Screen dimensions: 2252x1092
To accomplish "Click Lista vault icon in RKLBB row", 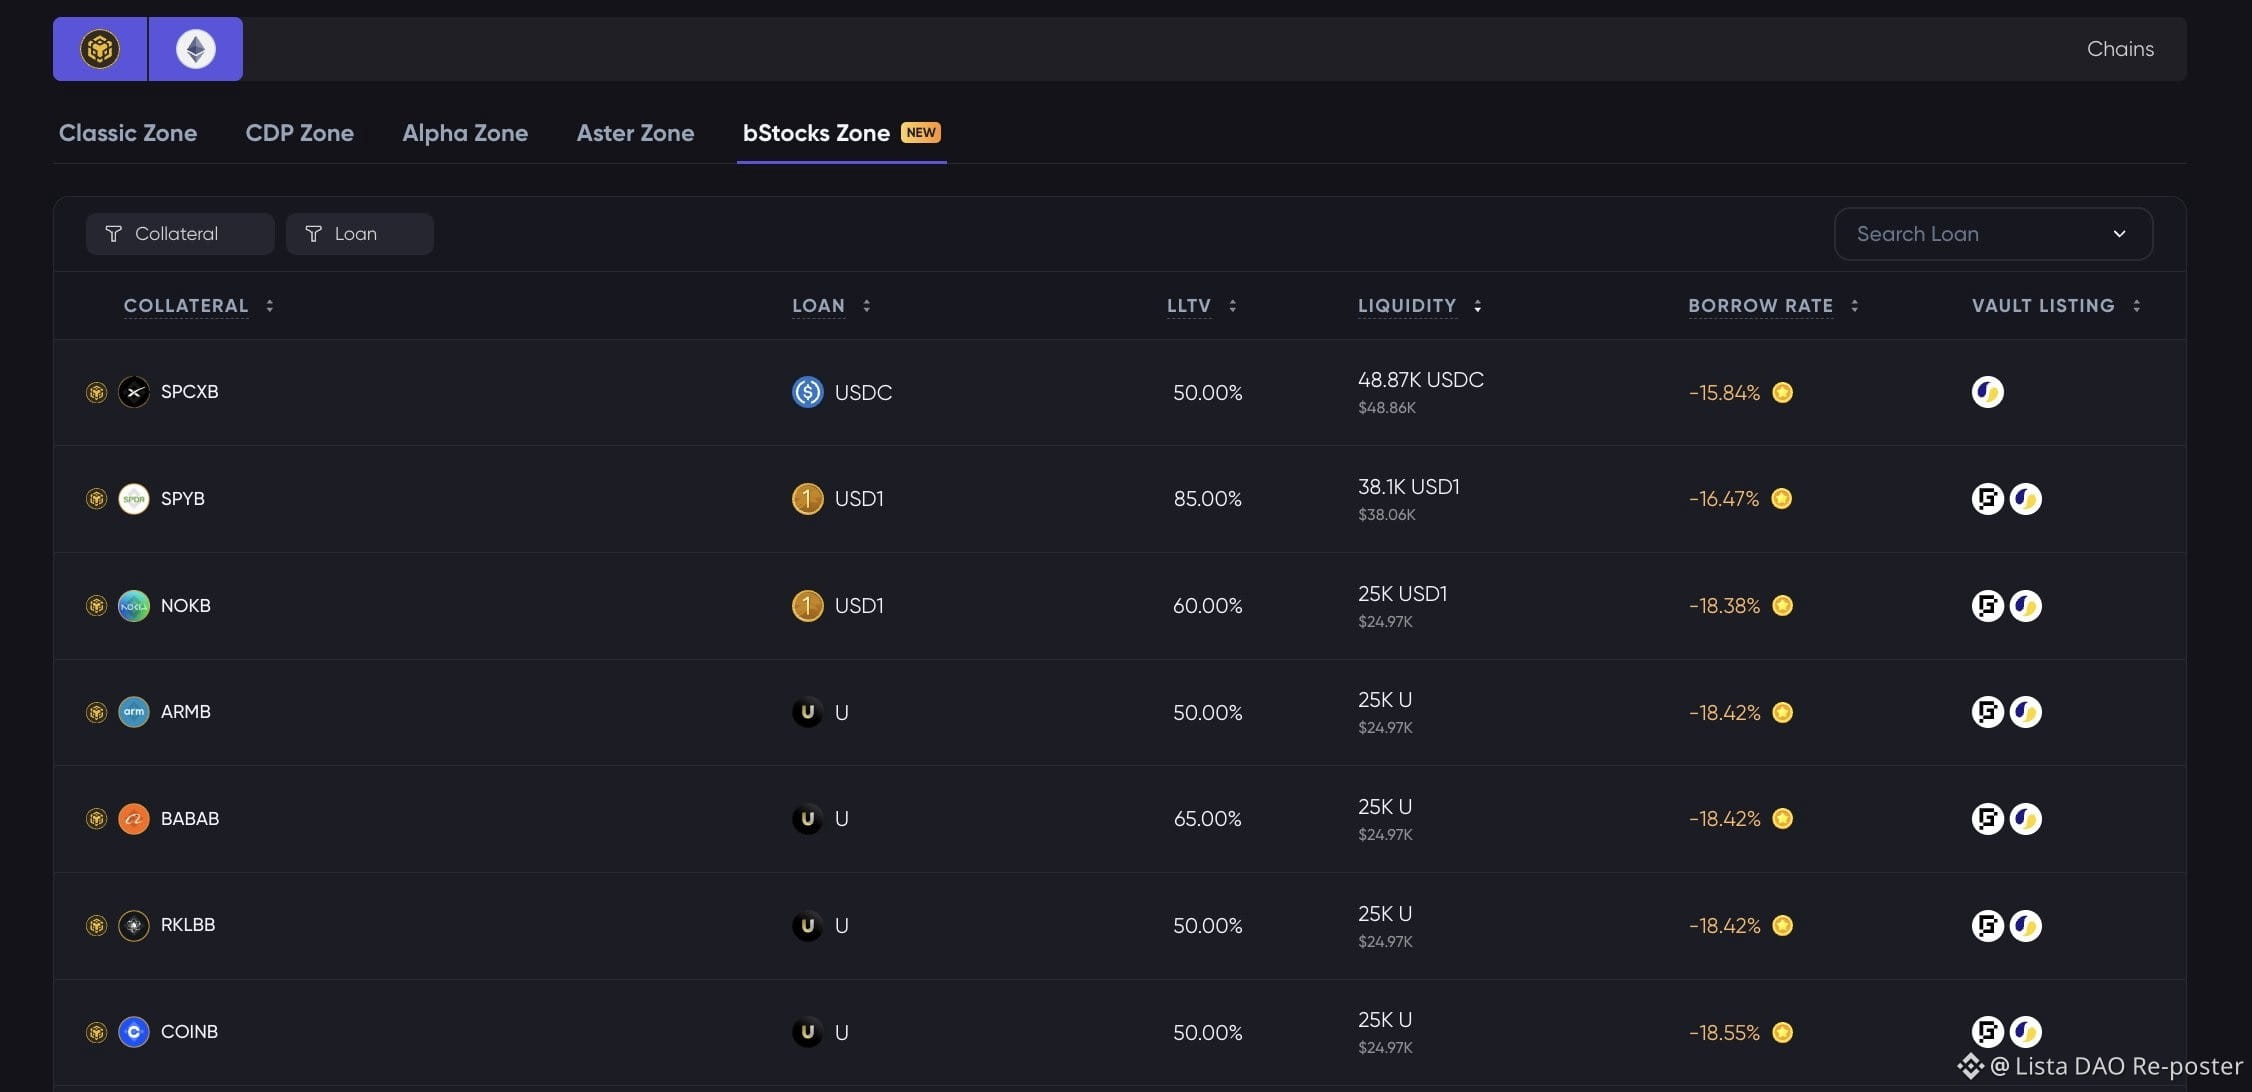I will click(x=2026, y=926).
